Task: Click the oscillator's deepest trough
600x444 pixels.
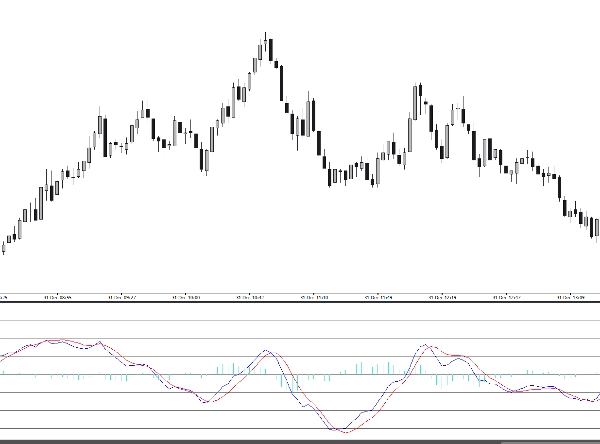Action: coord(343,430)
